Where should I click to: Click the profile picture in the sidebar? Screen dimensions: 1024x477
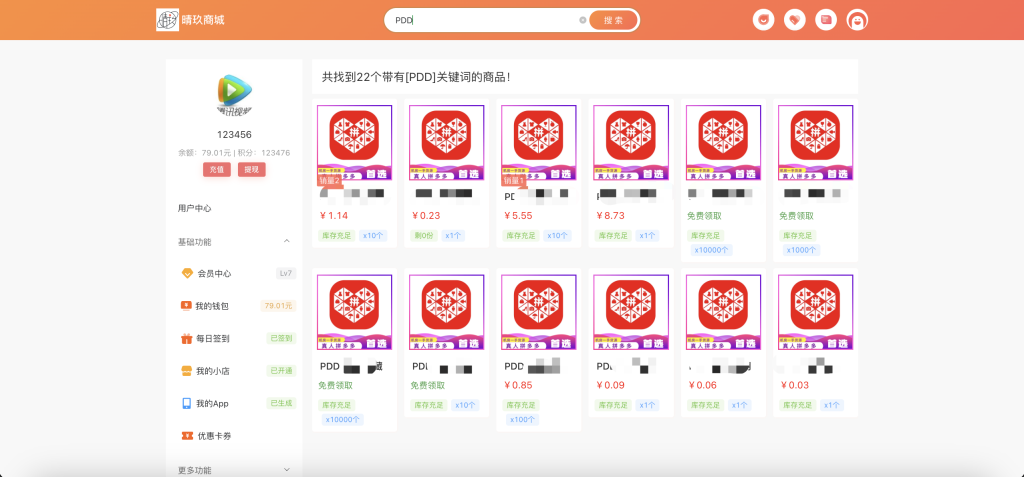tap(234, 93)
